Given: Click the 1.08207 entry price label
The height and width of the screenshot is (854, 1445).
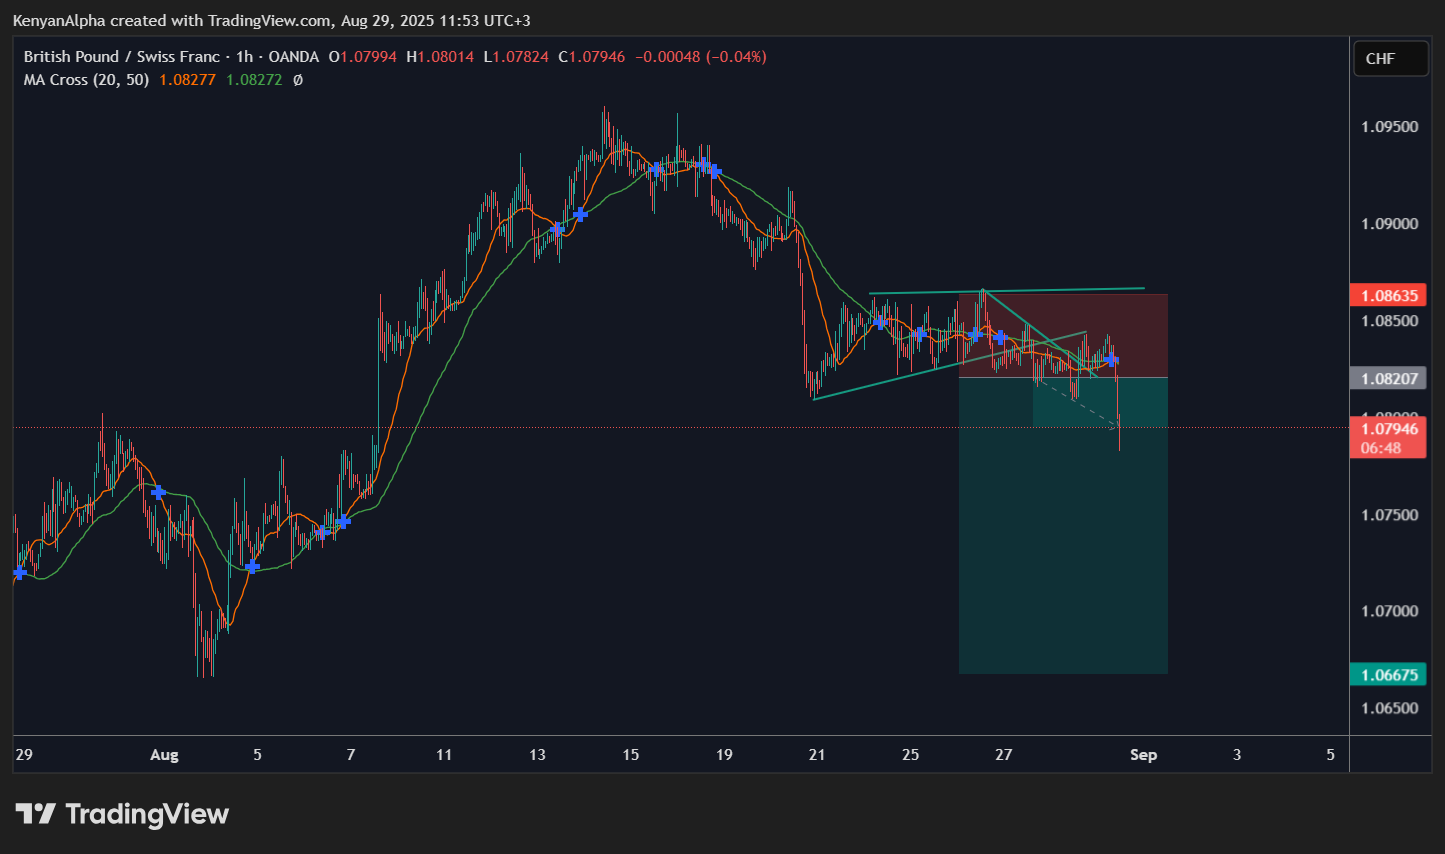Looking at the screenshot, I should 1387,378.
